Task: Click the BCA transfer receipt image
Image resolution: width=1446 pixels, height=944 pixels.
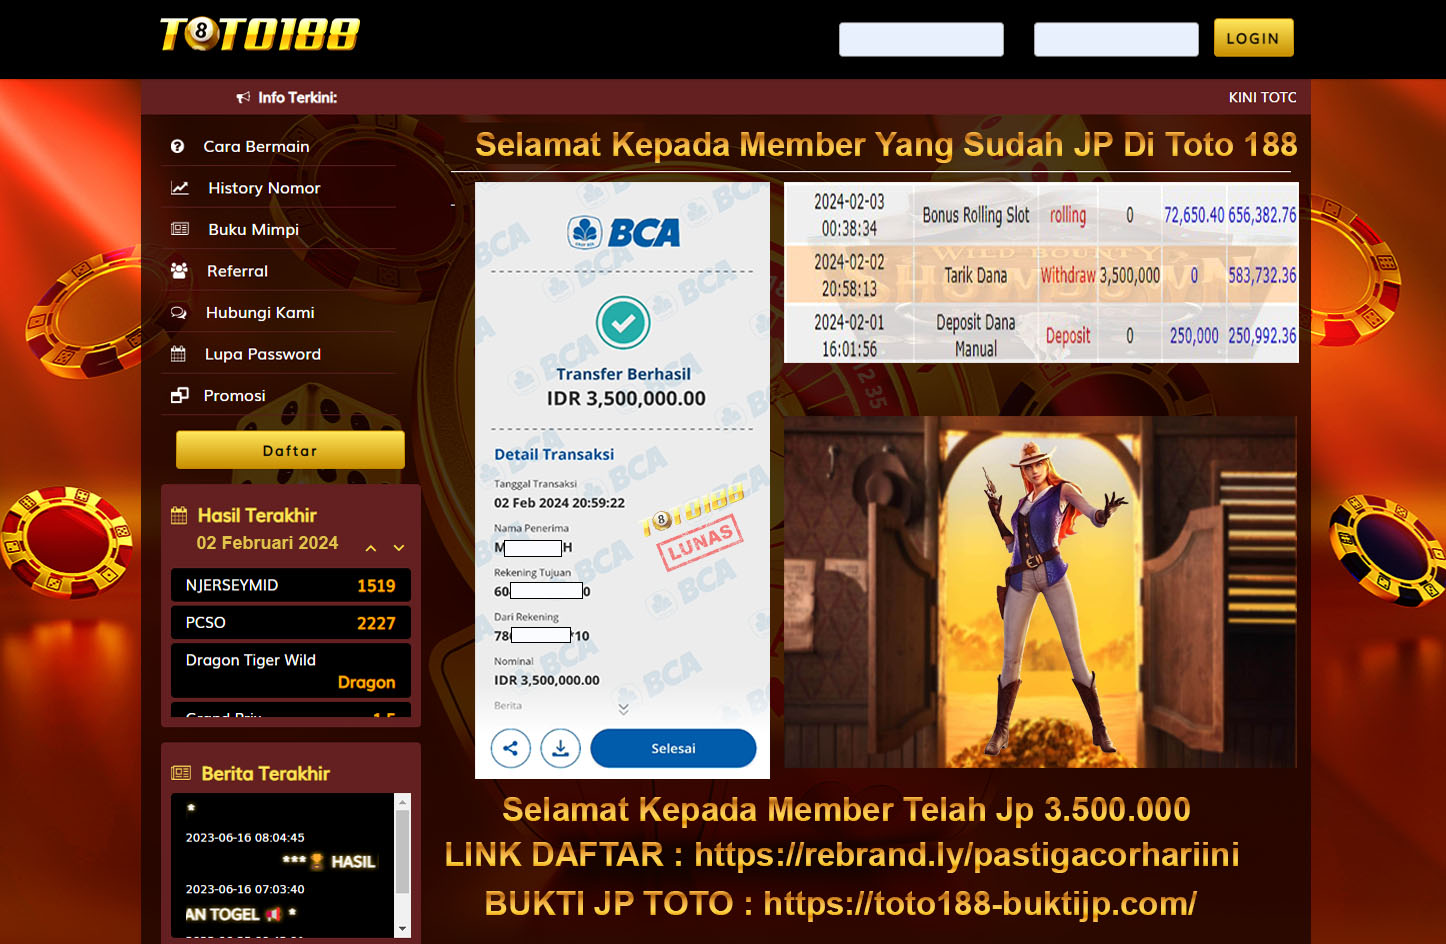Action: coord(622,480)
